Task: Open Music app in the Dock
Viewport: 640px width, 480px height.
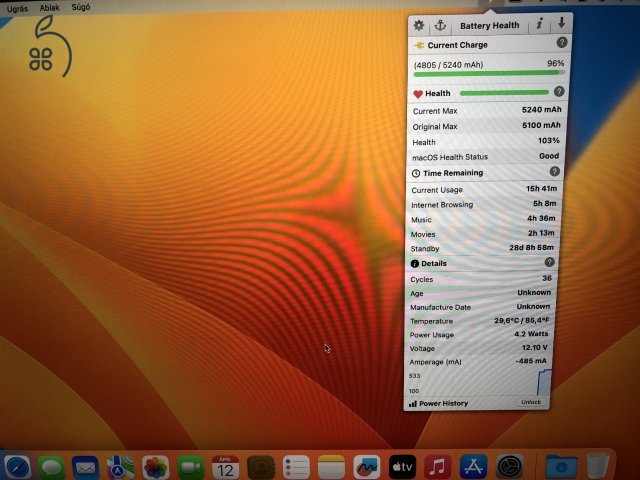Action: pyautogui.click(x=438, y=468)
